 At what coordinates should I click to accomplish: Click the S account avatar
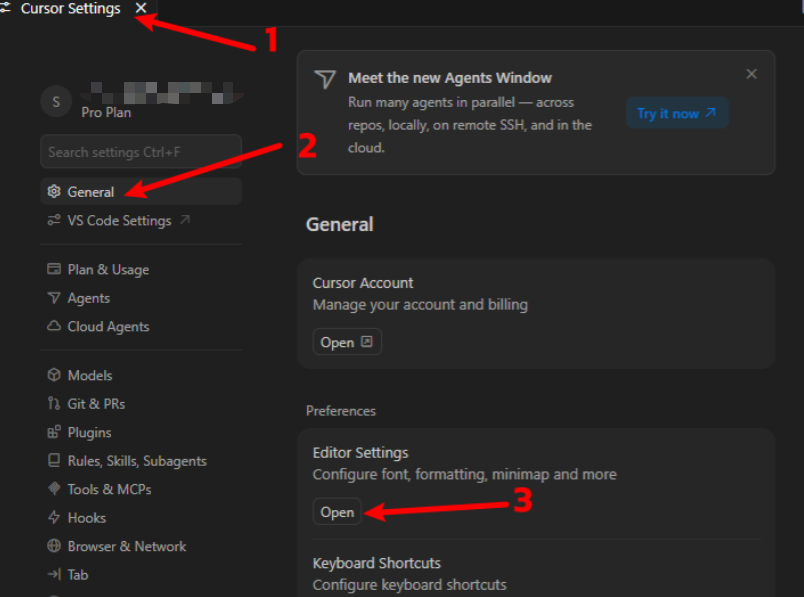pyautogui.click(x=56, y=101)
